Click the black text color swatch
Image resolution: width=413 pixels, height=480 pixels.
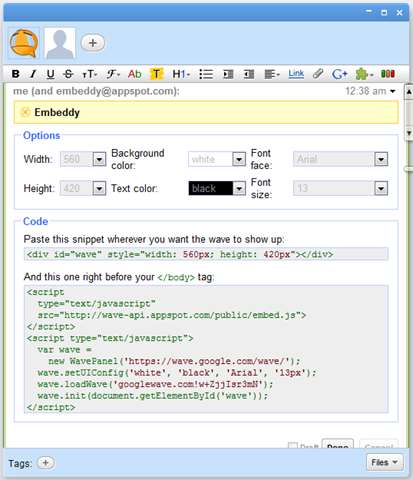pos(210,188)
